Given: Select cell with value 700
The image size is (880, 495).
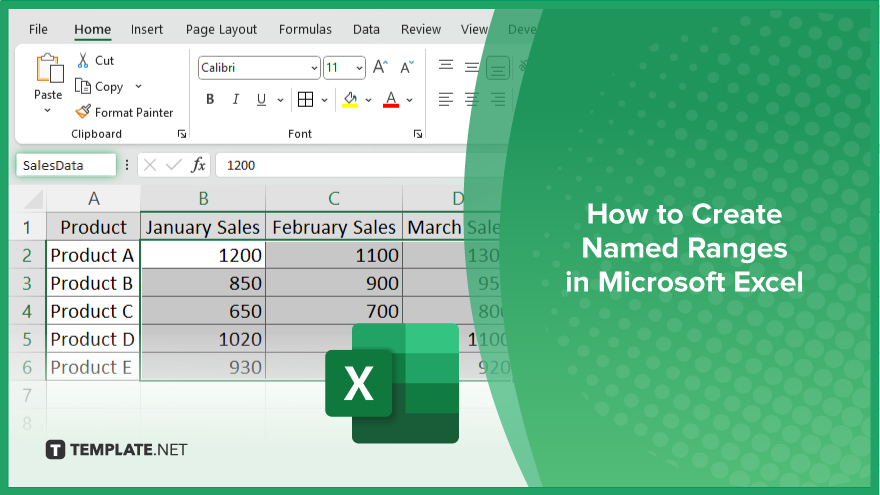Looking at the screenshot, I should coord(334,311).
